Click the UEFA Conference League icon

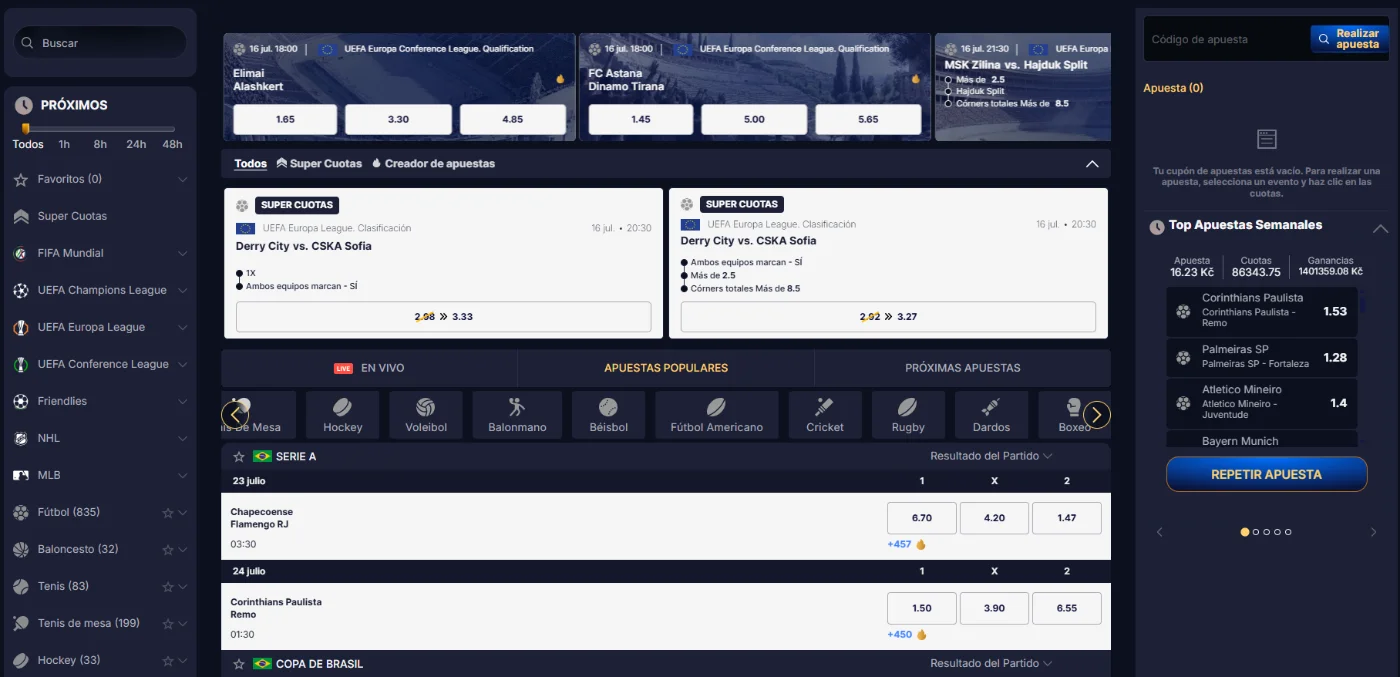(x=21, y=364)
